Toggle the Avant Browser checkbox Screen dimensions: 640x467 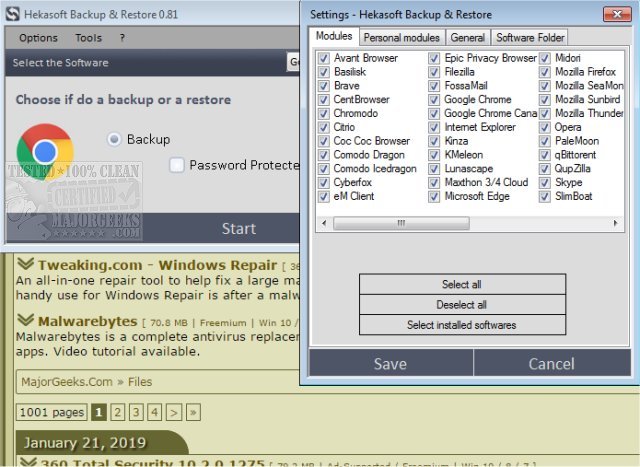tap(324, 58)
